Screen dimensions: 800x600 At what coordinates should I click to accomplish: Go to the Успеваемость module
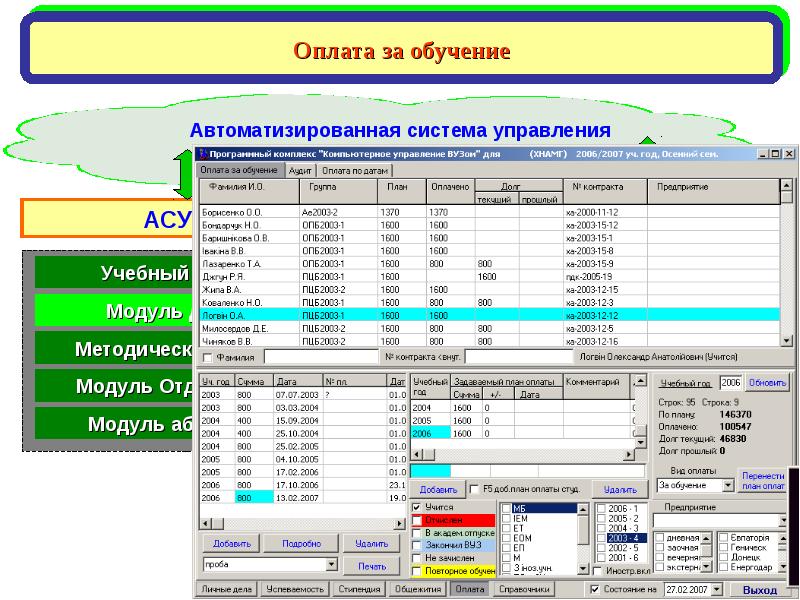295,590
